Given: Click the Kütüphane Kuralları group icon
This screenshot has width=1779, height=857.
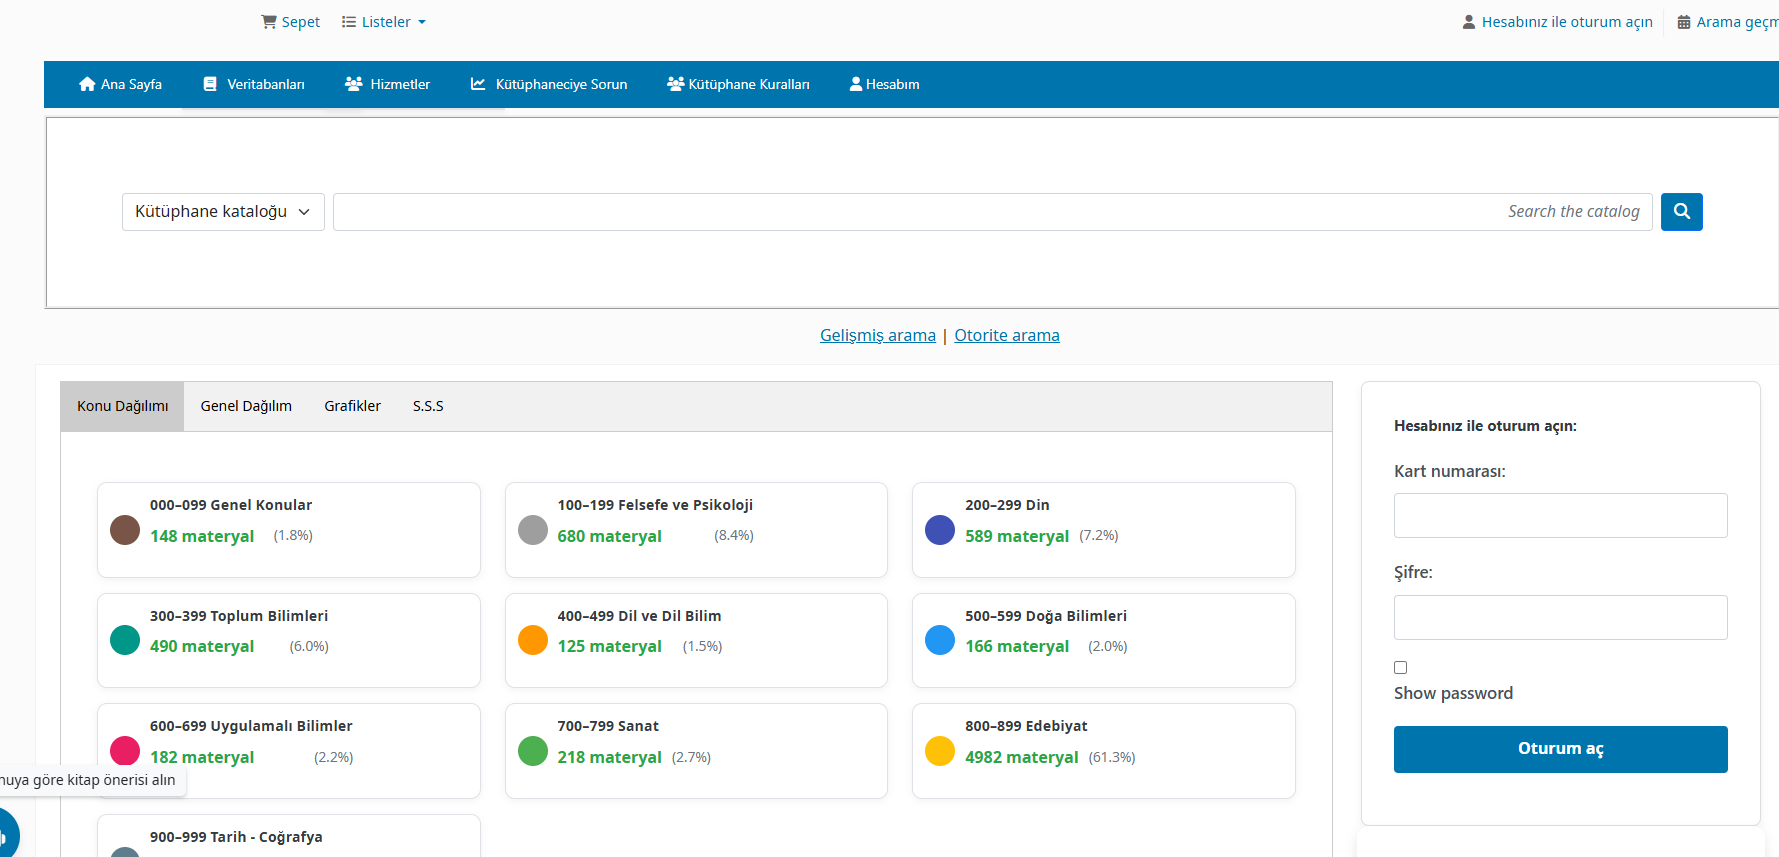Looking at the screenshot, I should 675,84.
